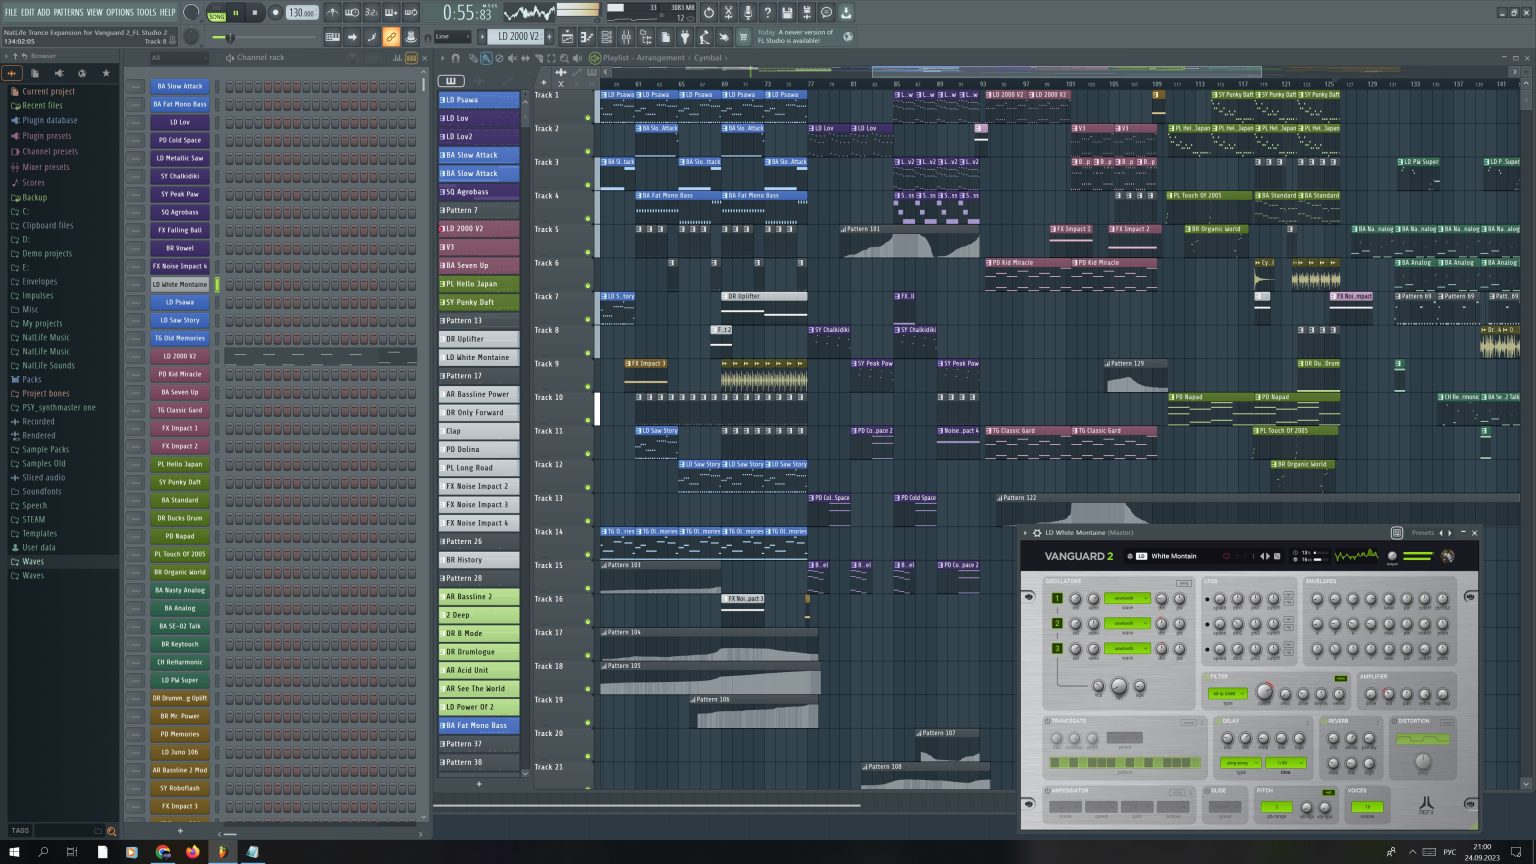Toggle SONG mode on the transport panel
1536x864 pixels.
[217, 16]
